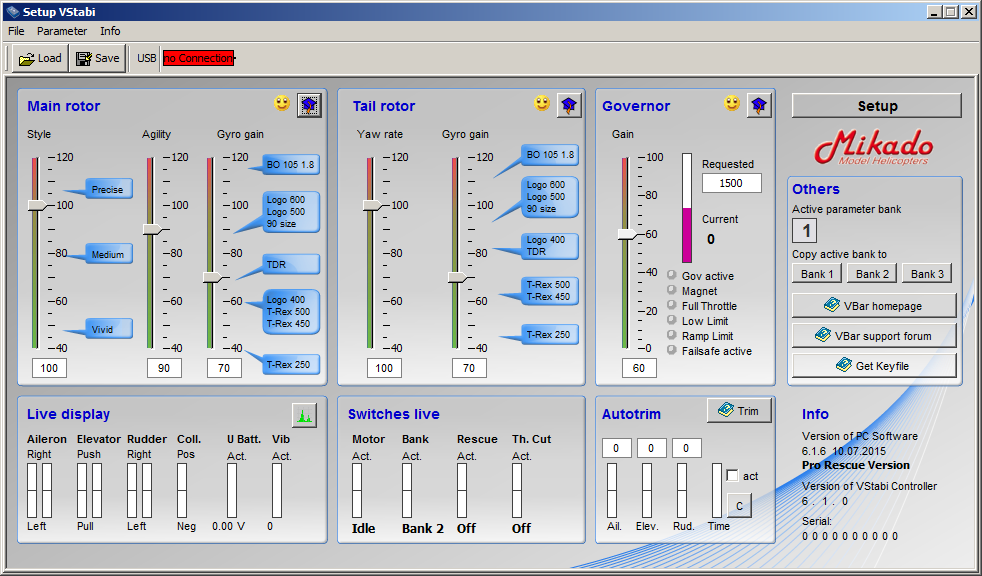Screen dimensions: 982x576
Task: Click the Governor Gain slider handle
Action: point(628,234)
